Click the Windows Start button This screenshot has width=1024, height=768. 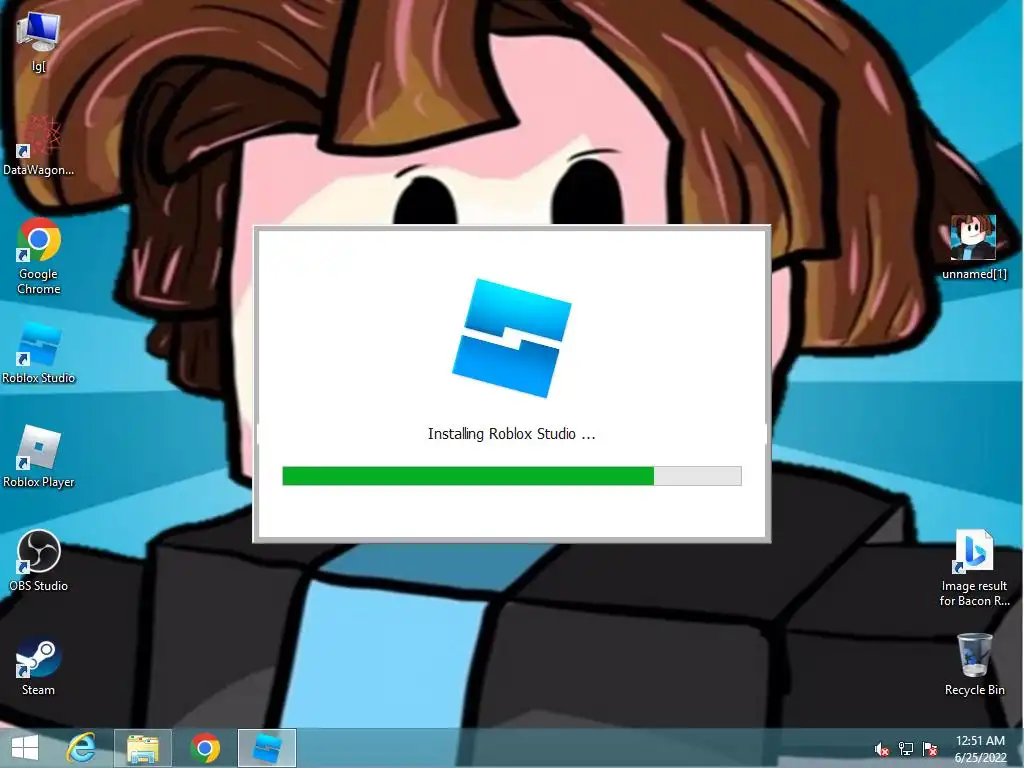25,748
